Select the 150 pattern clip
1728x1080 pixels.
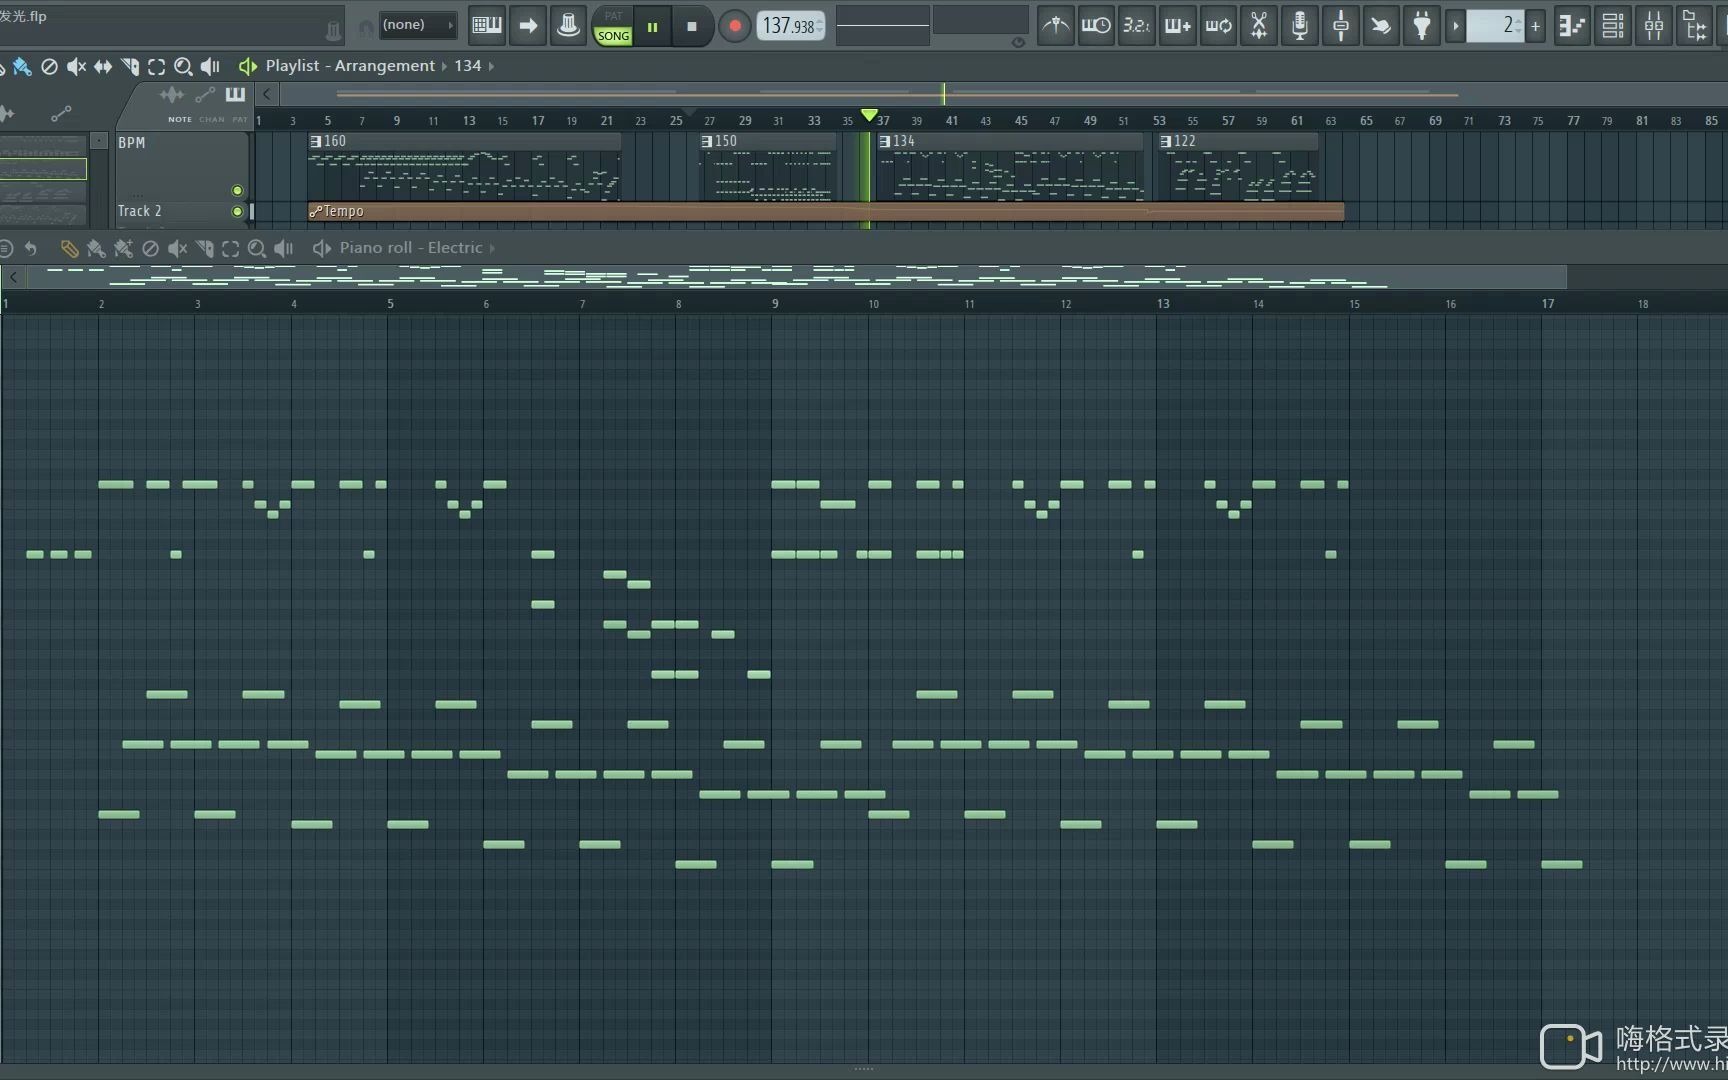[767, 168]
